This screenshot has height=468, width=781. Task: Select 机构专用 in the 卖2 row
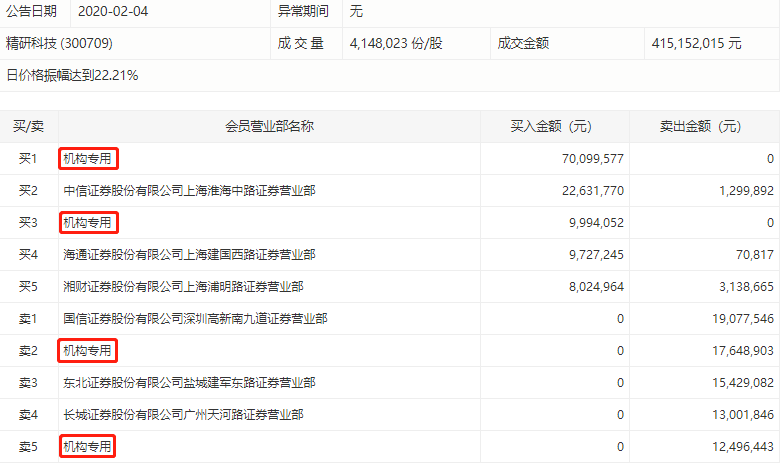(88, 351)
